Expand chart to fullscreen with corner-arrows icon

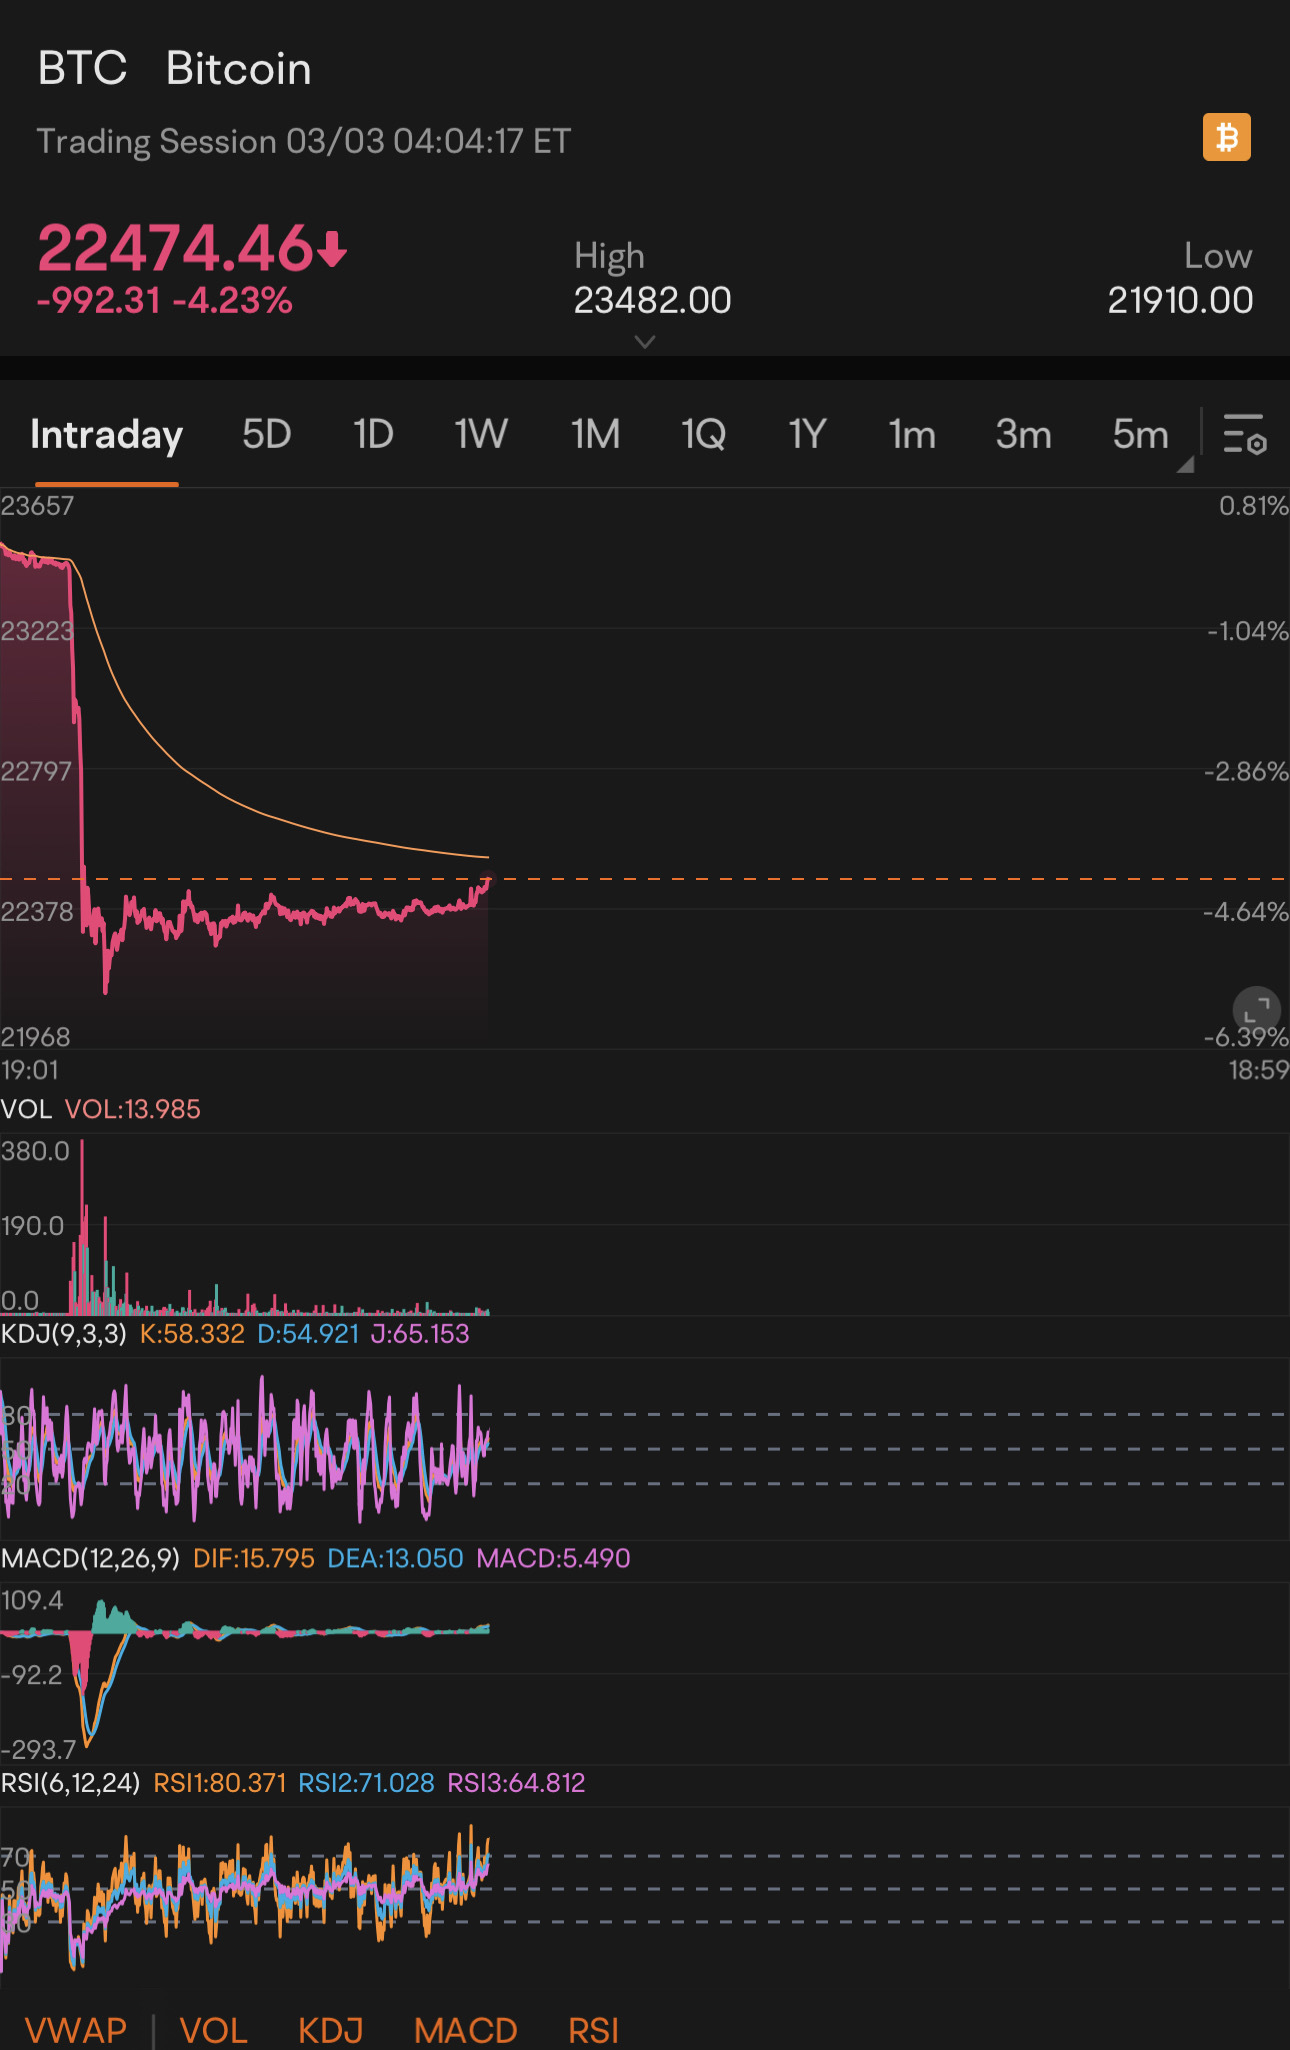[x=1256, y=1010]
